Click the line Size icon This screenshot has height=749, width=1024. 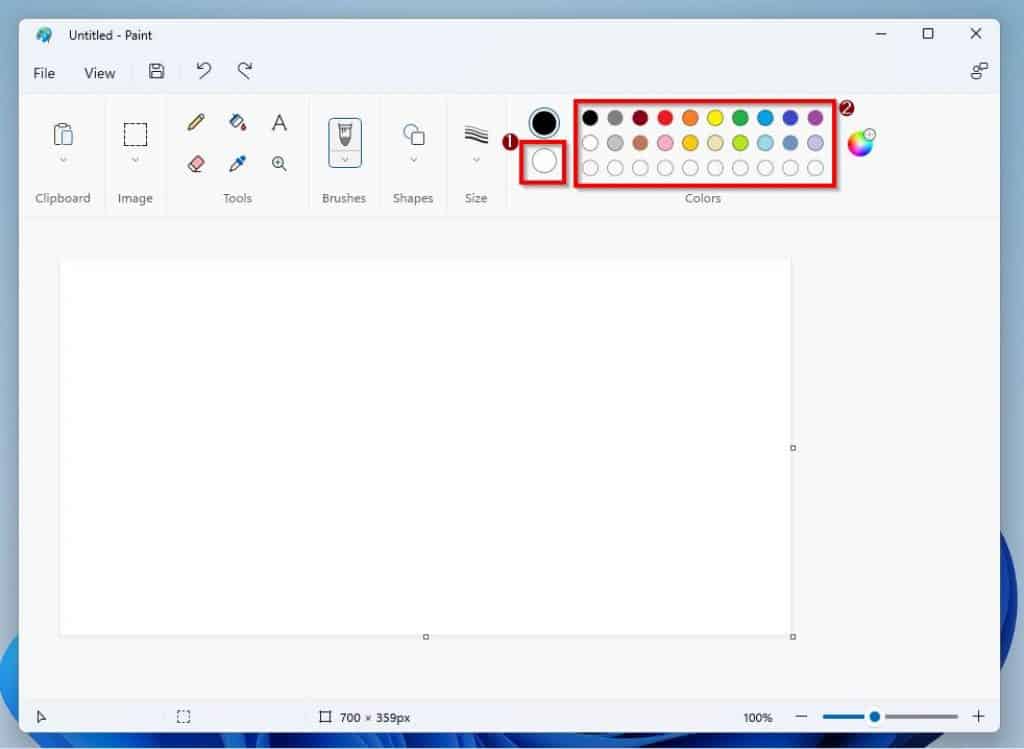(476, 135)
